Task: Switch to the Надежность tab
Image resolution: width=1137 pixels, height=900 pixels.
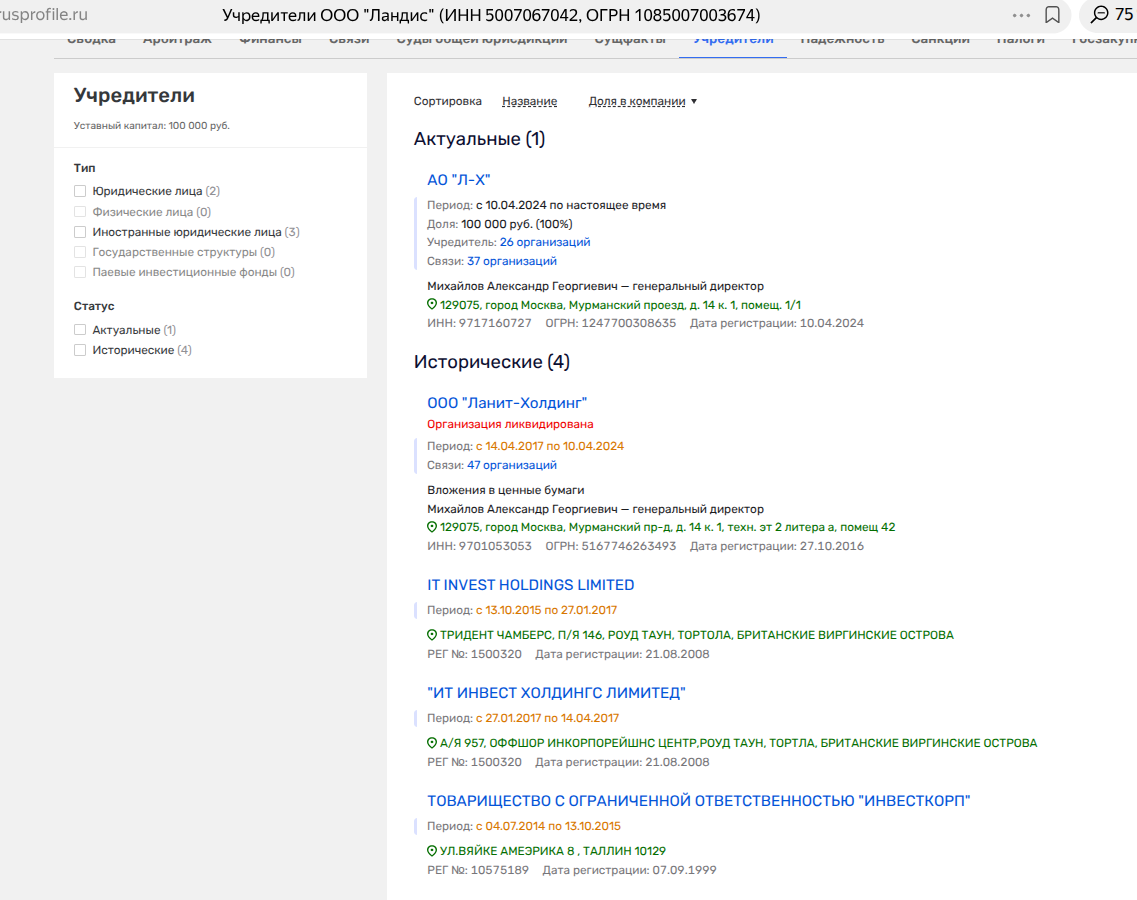Action: [x=842, y=41]
